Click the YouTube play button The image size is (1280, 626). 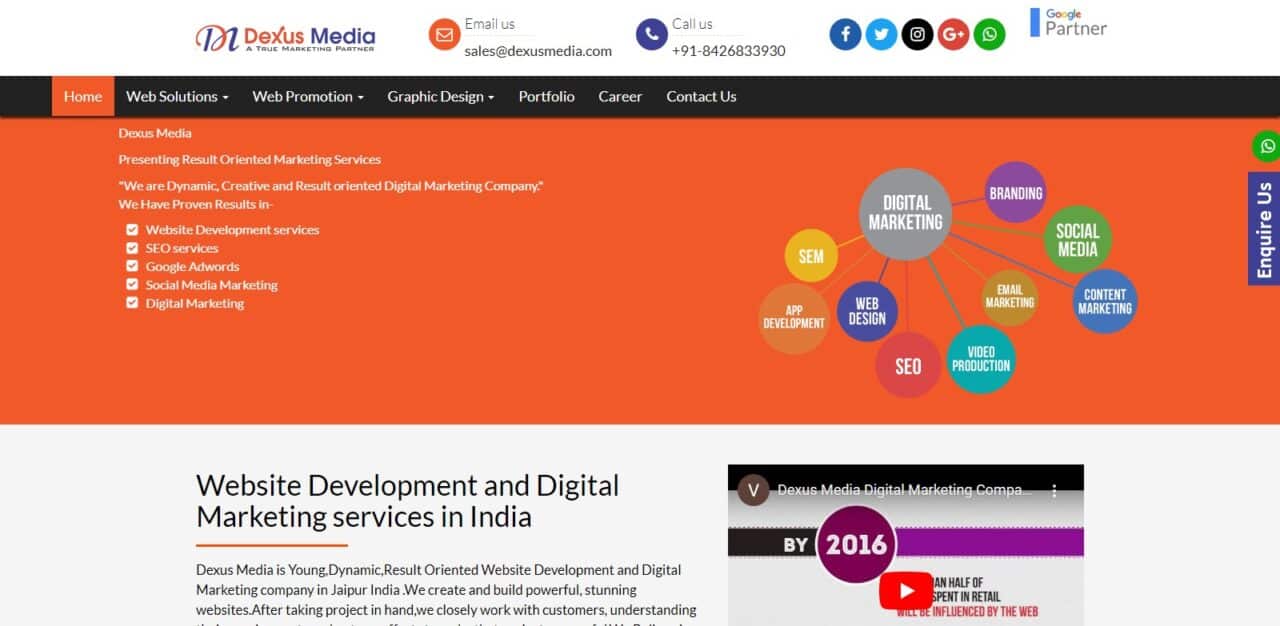click(x=906, y=590)
